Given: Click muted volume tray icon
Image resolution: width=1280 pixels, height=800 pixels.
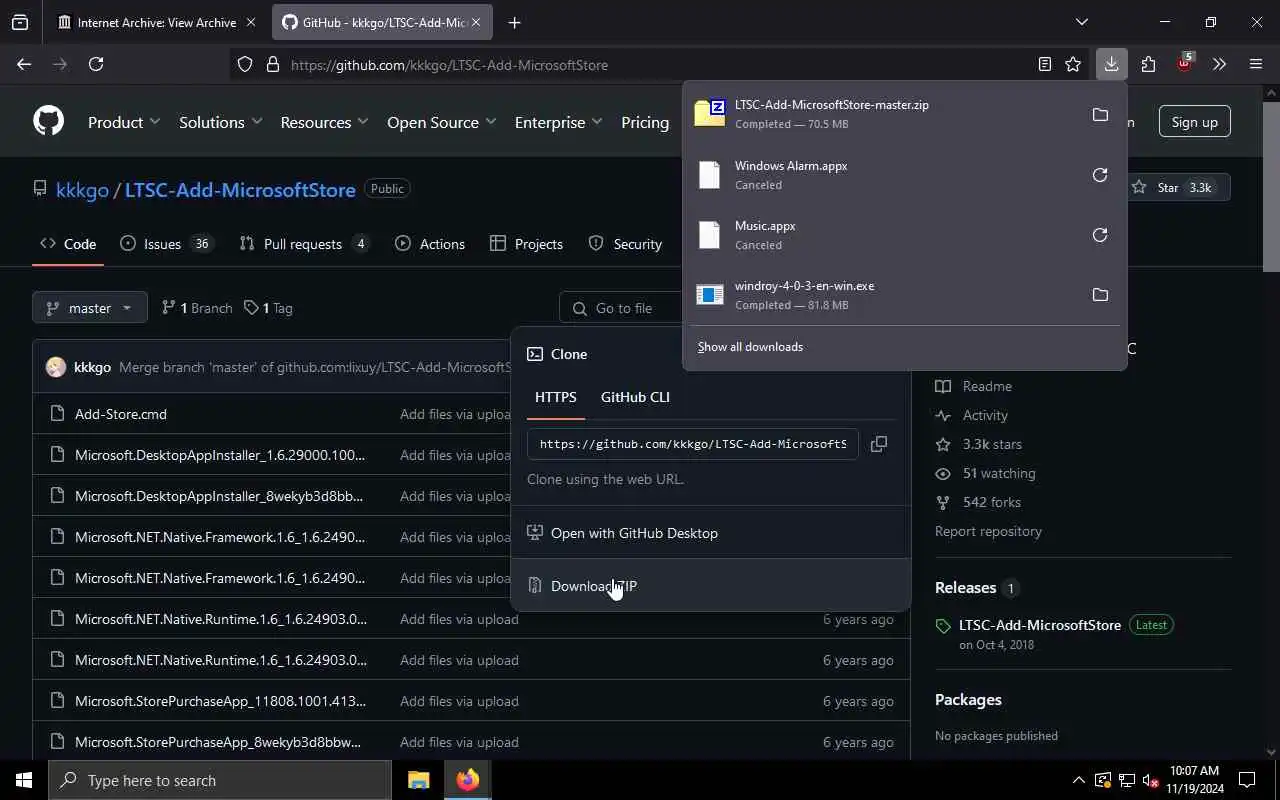Looking at the screenshot, I should coord(1150,780).
